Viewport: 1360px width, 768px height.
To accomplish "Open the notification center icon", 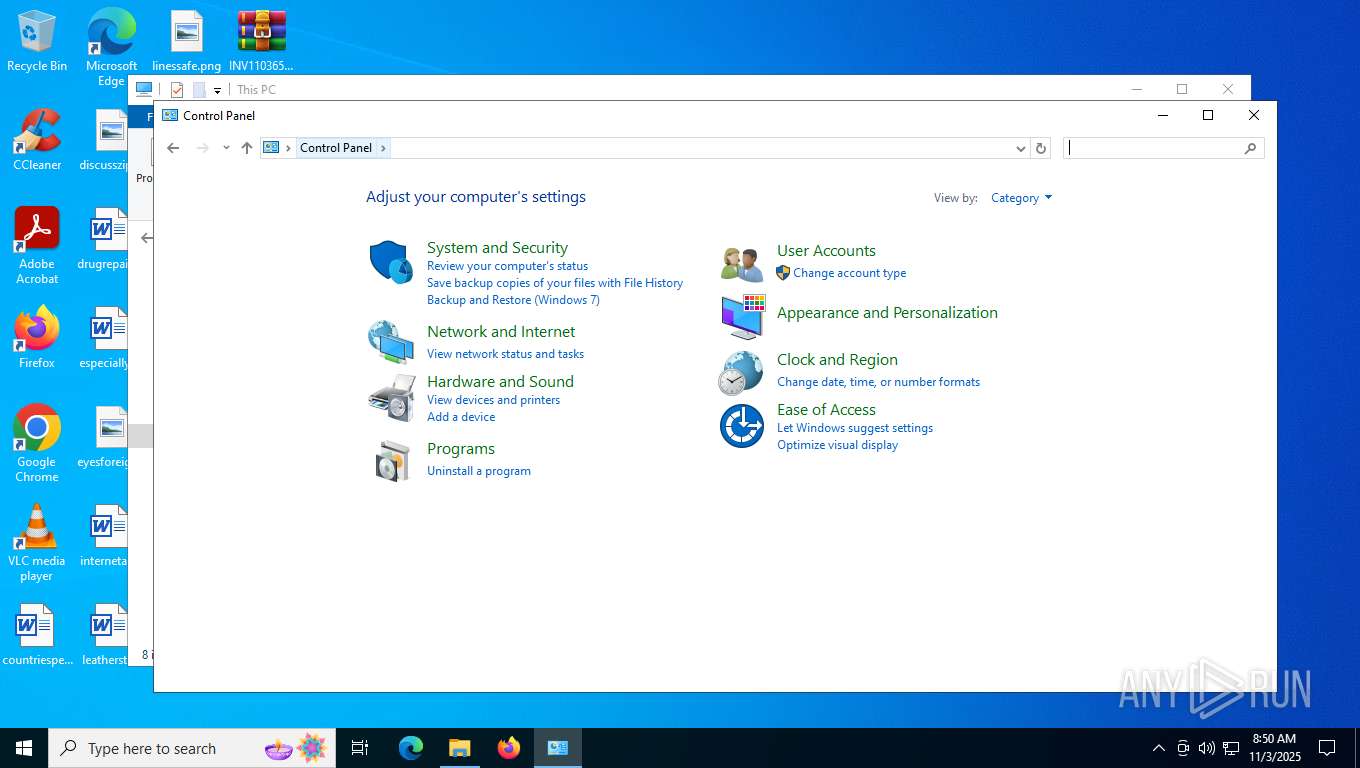I will [x=1327, y=748].
